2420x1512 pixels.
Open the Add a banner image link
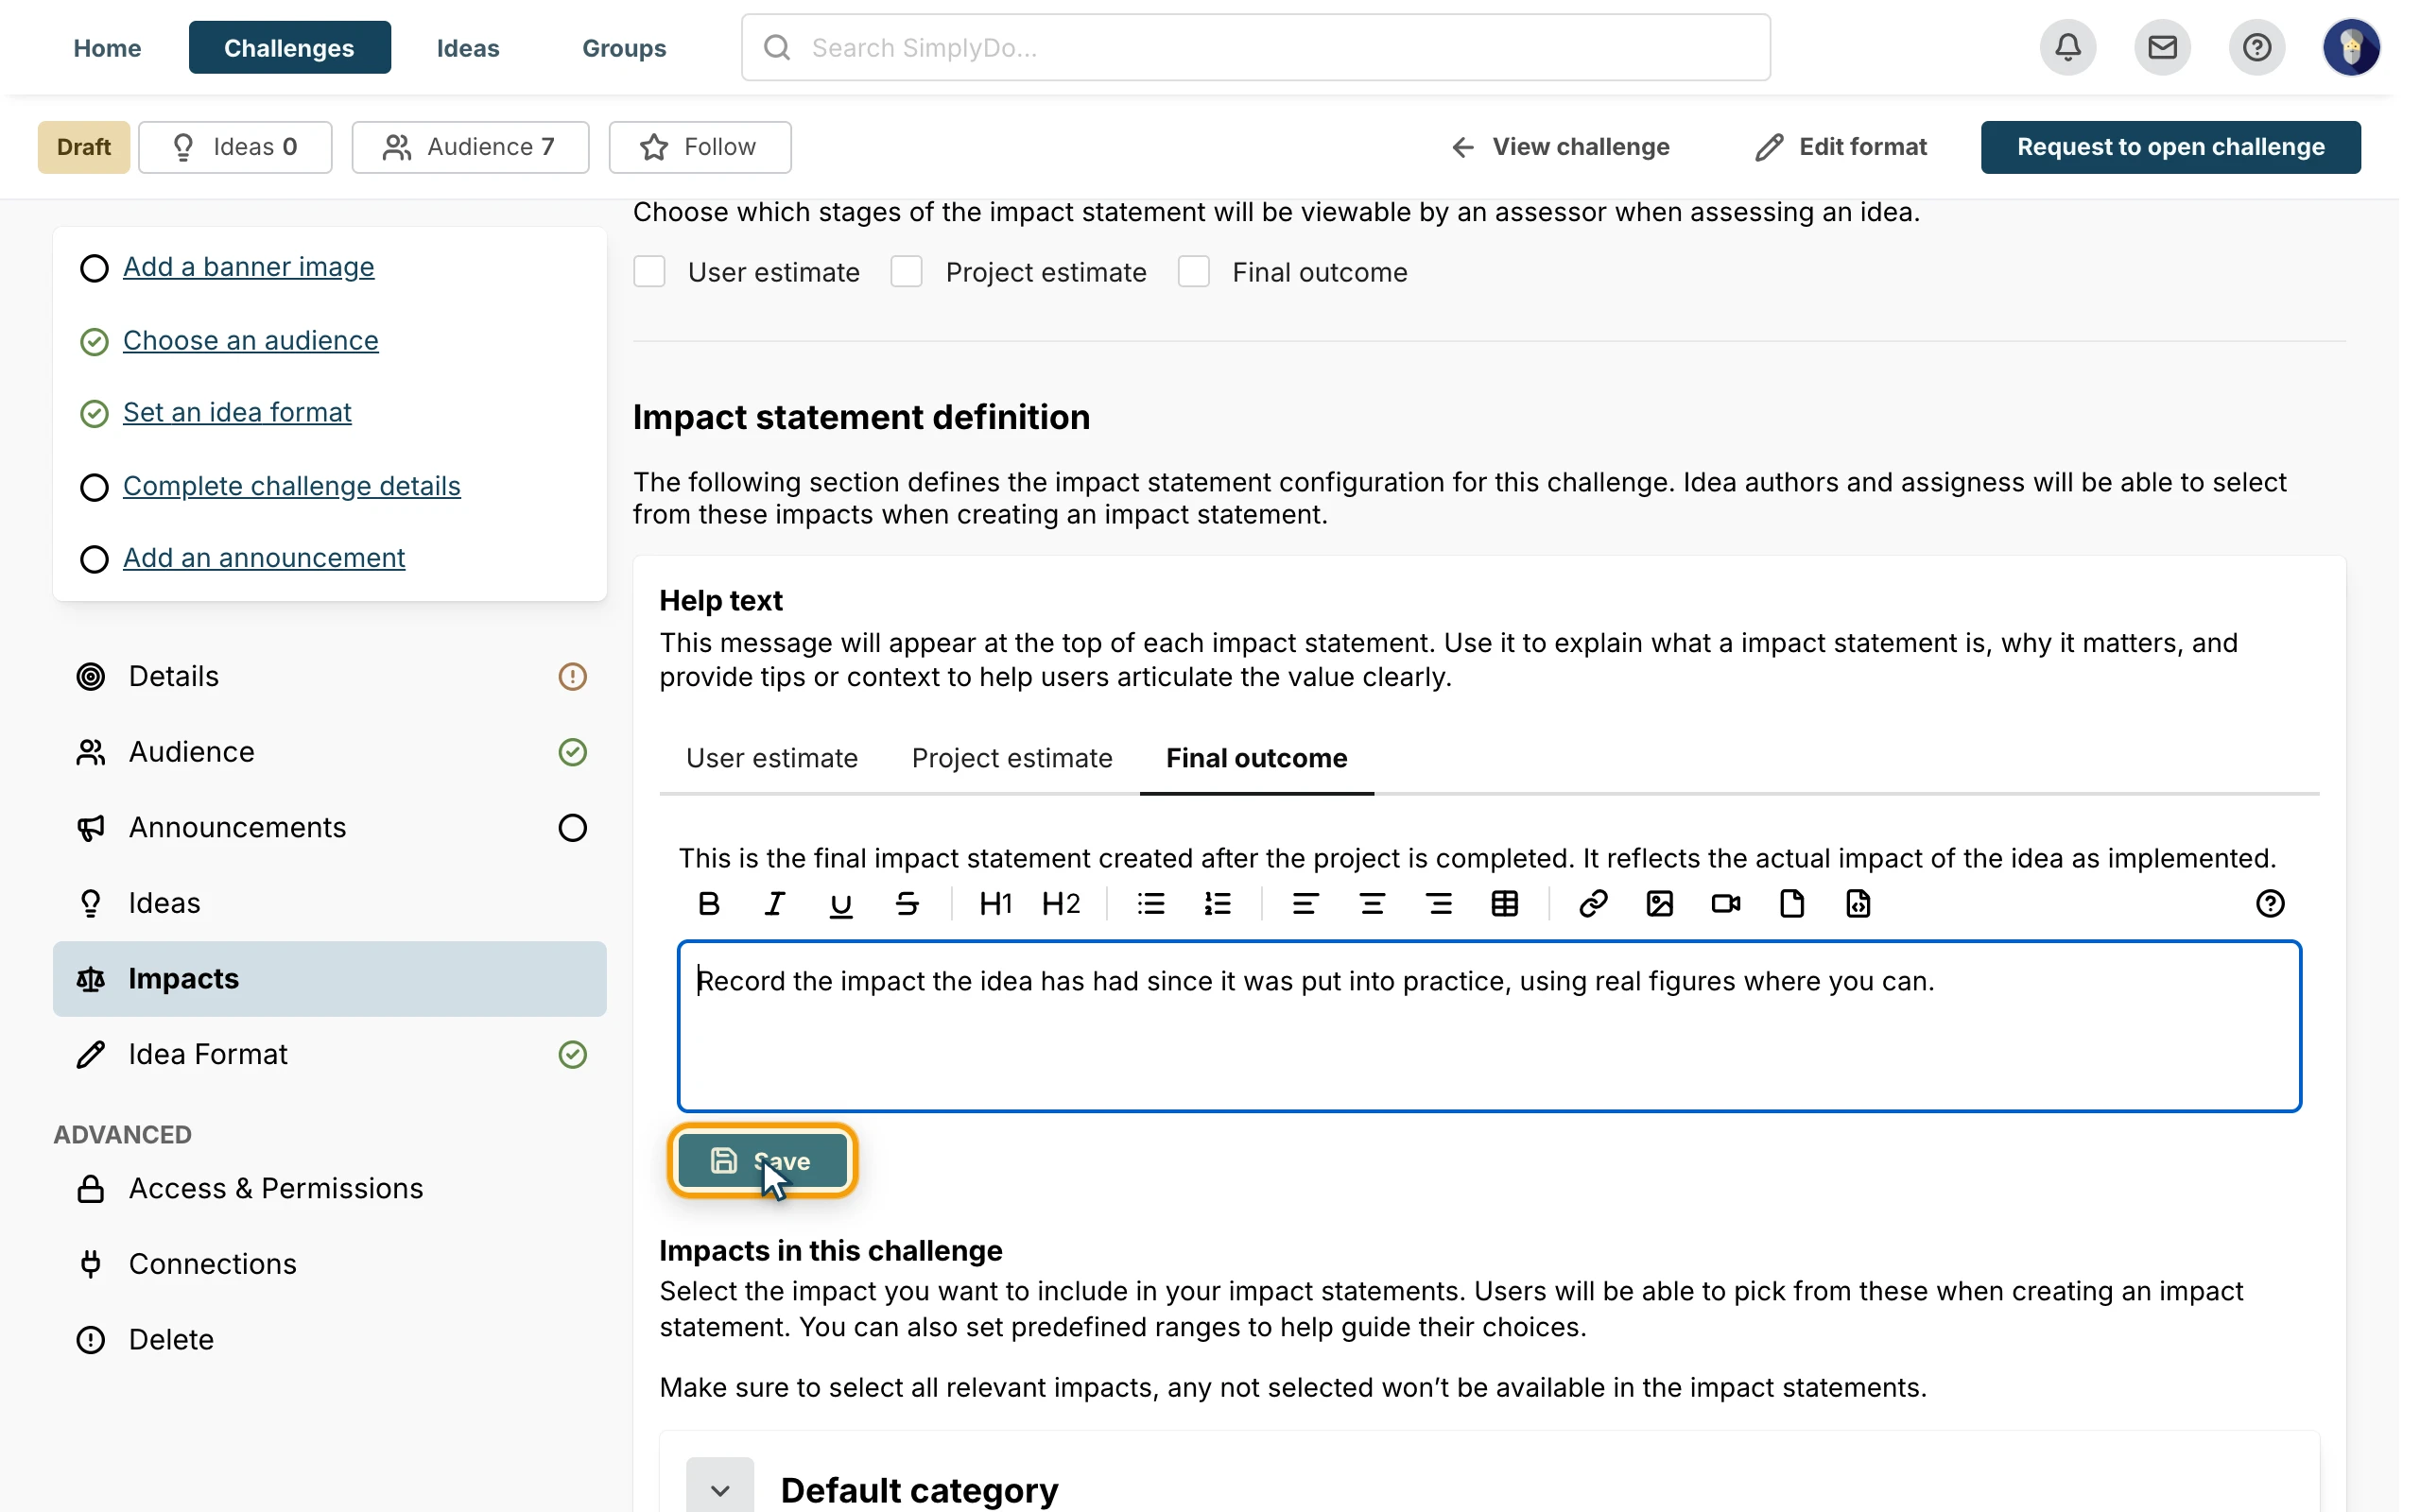point(248,267)
